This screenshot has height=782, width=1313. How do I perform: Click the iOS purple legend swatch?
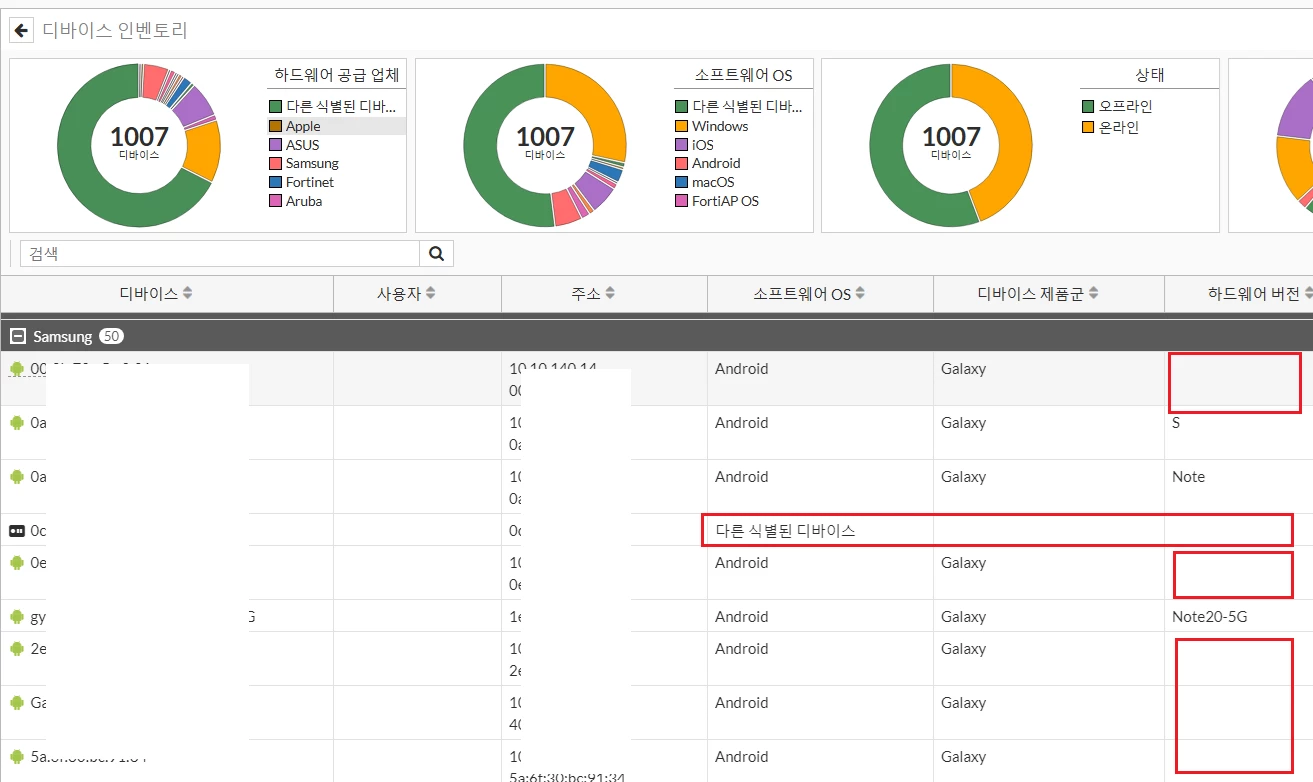point(681,145)
